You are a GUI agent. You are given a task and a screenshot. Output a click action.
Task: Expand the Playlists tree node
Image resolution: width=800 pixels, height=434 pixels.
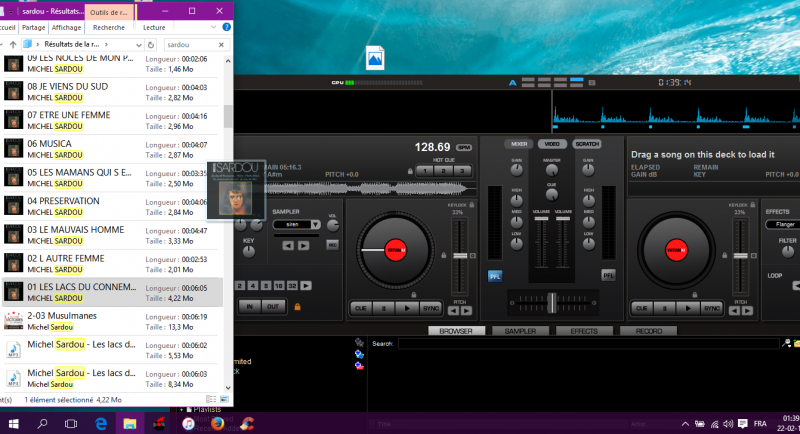(181, 409)
